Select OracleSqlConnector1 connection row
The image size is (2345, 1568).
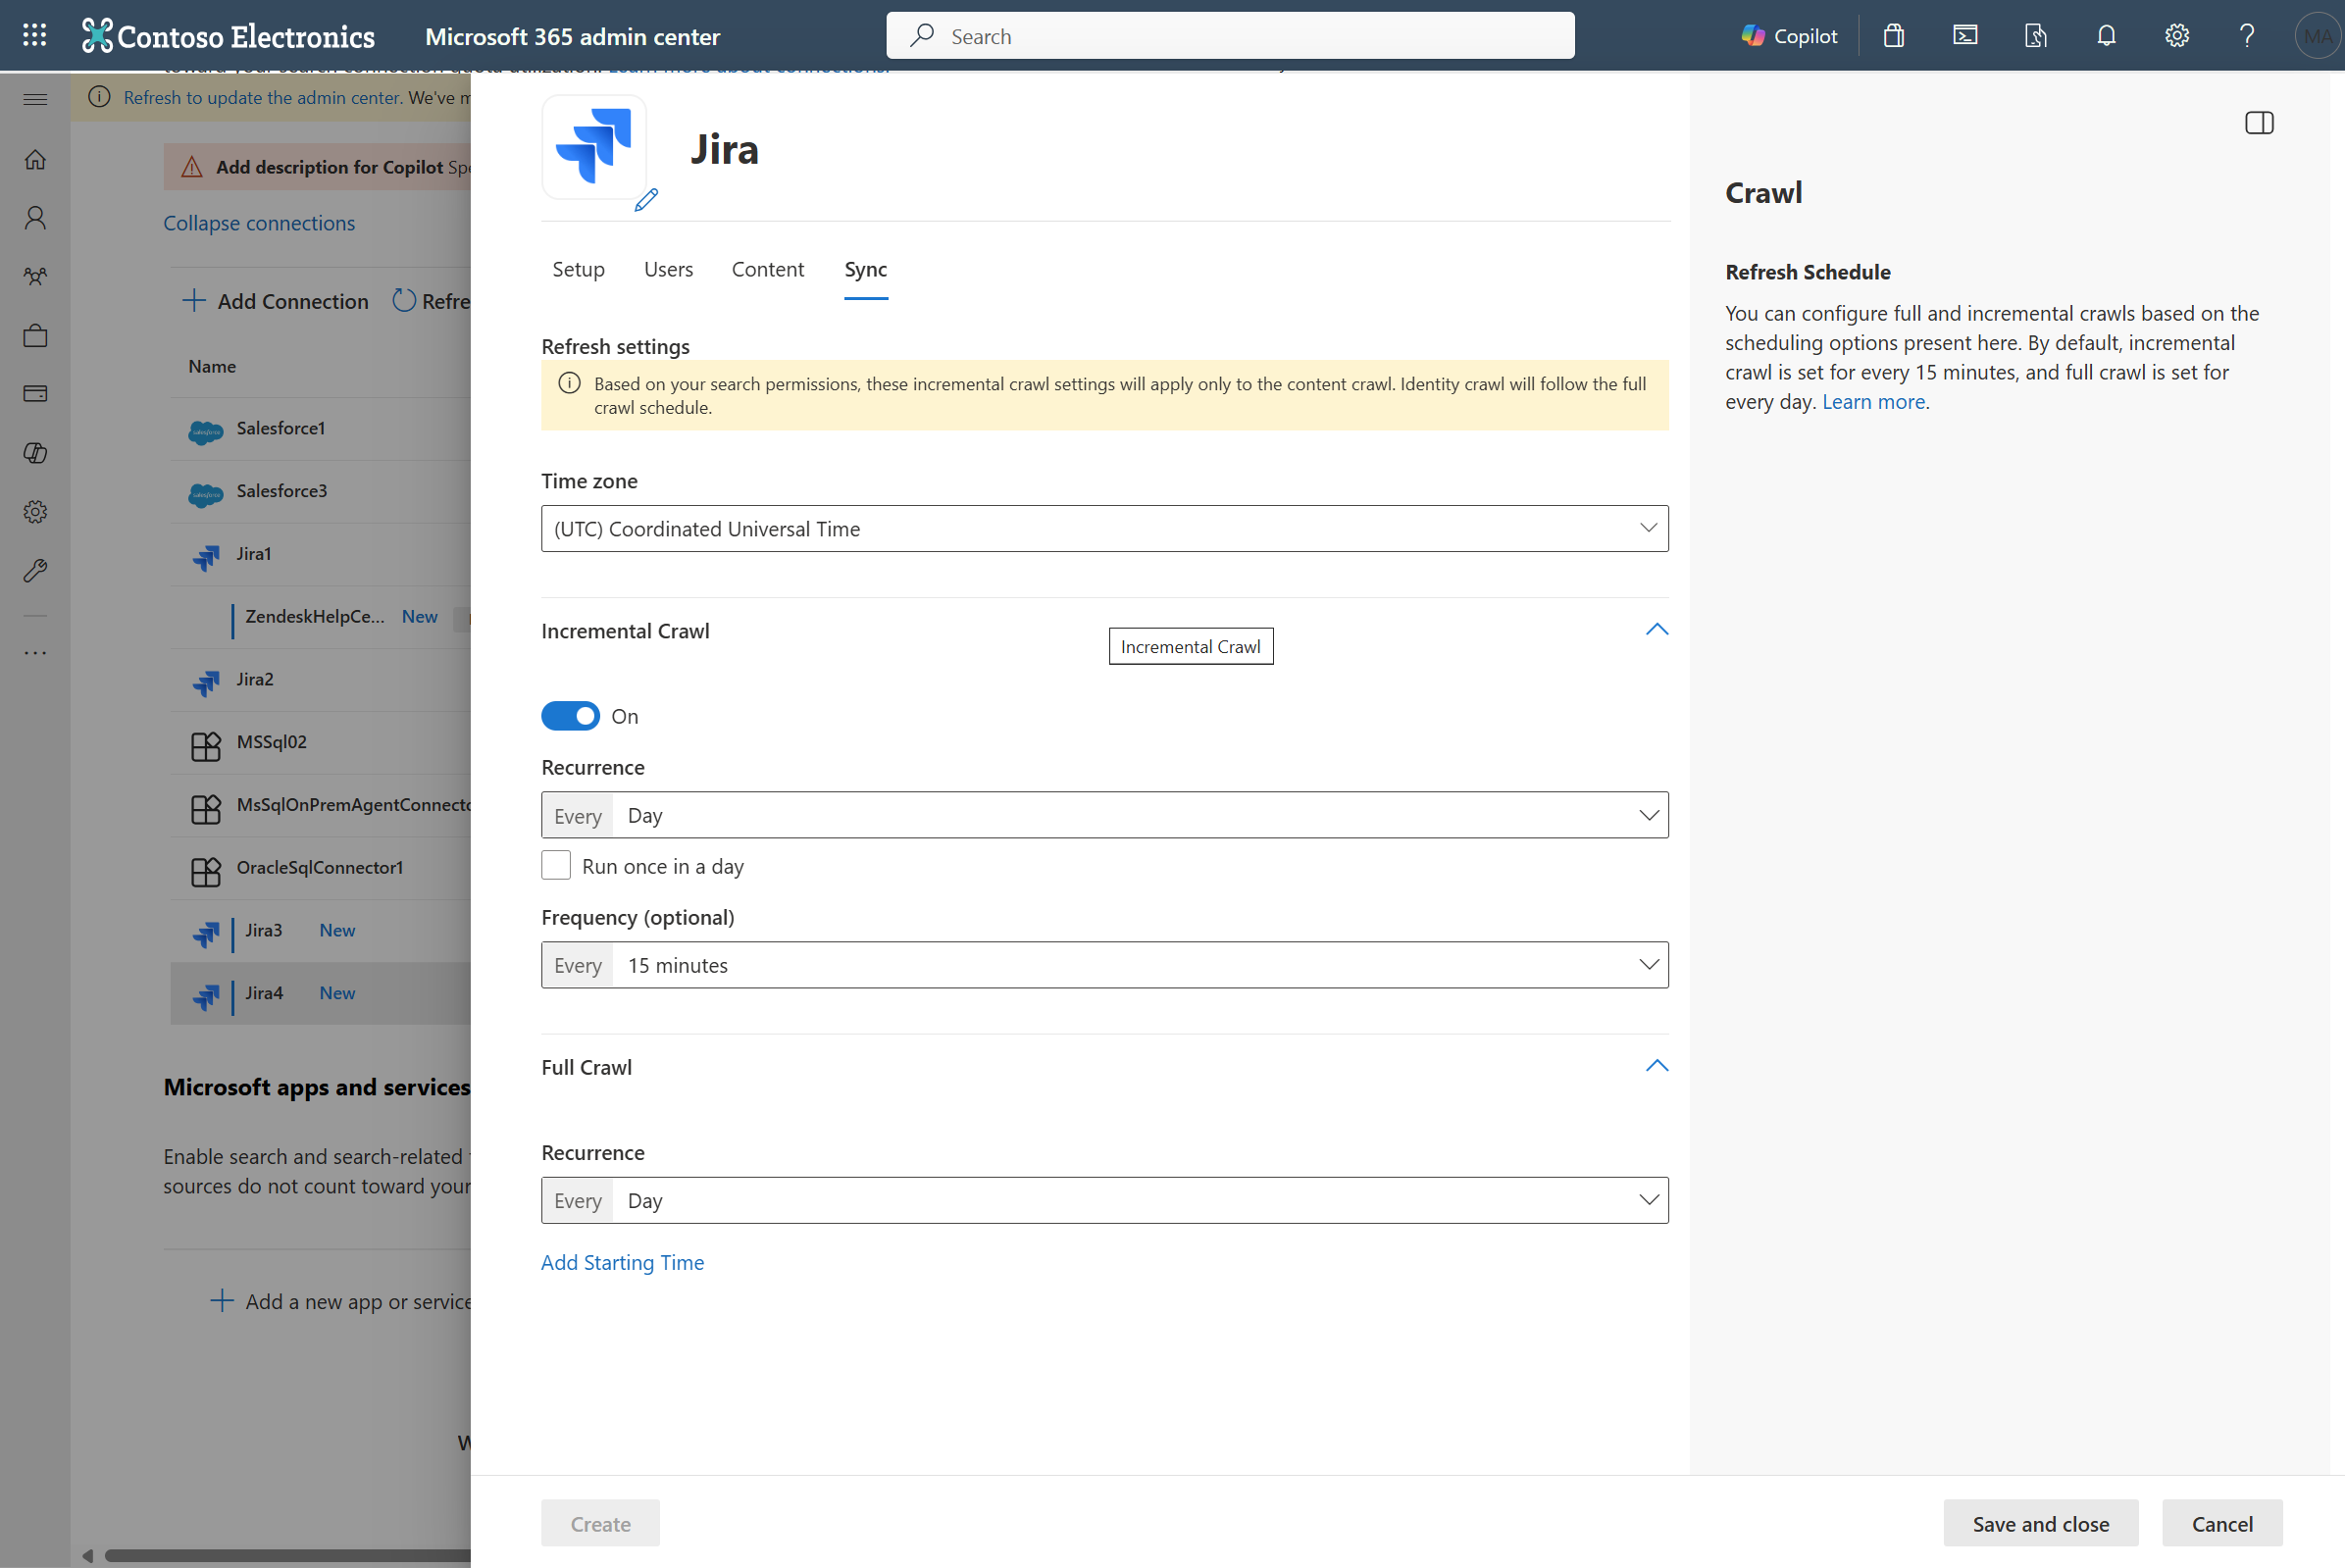click(320, 867)
